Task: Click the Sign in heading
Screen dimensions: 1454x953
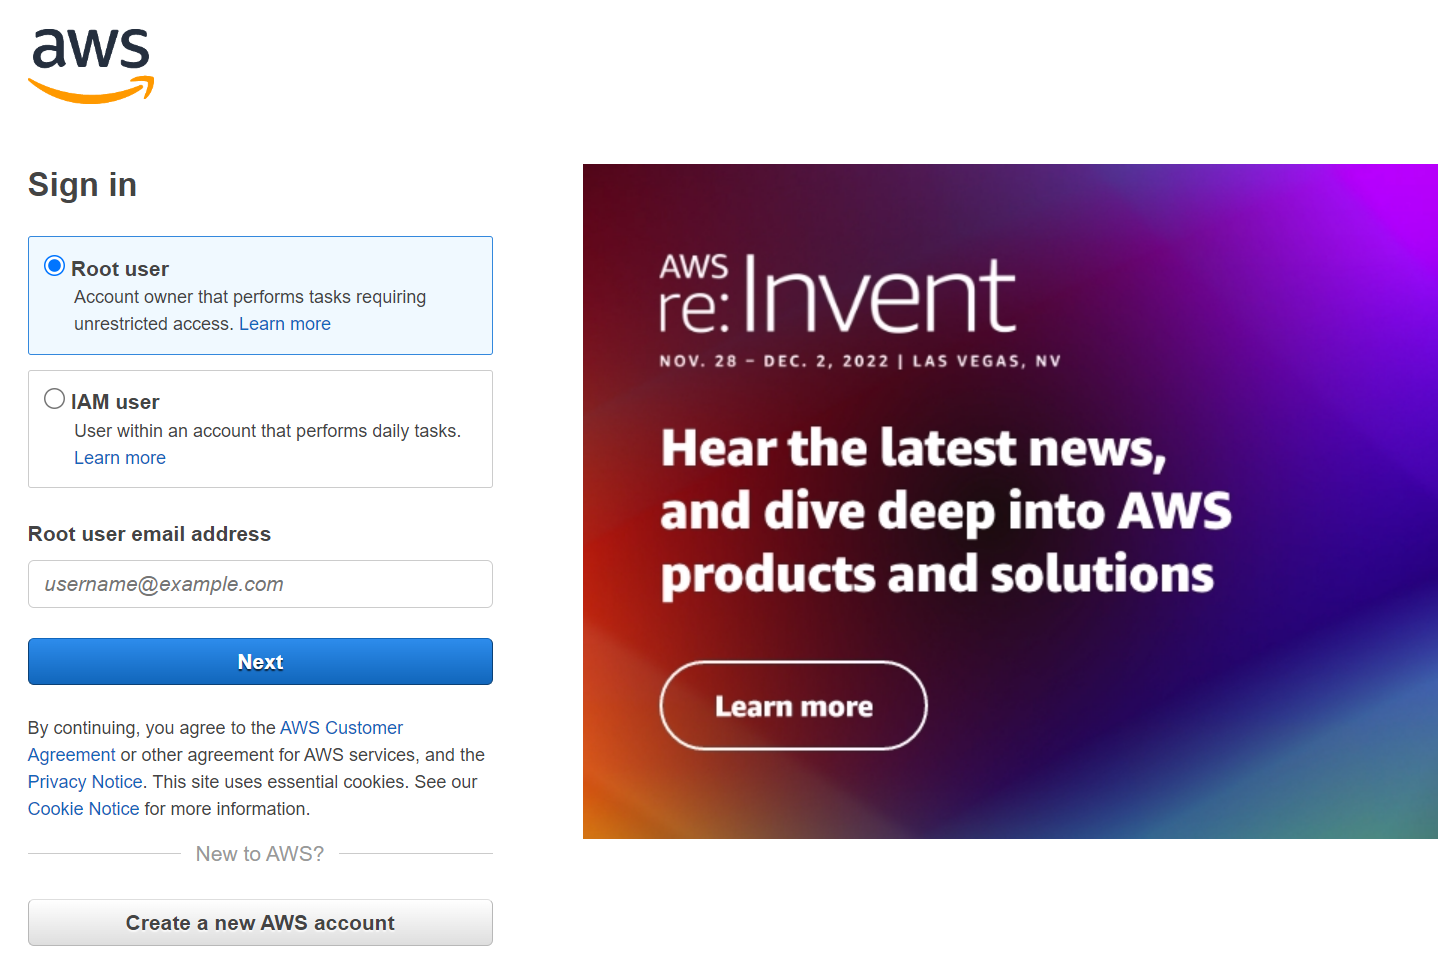Action: pyautogui.click(x=82, y=185)
